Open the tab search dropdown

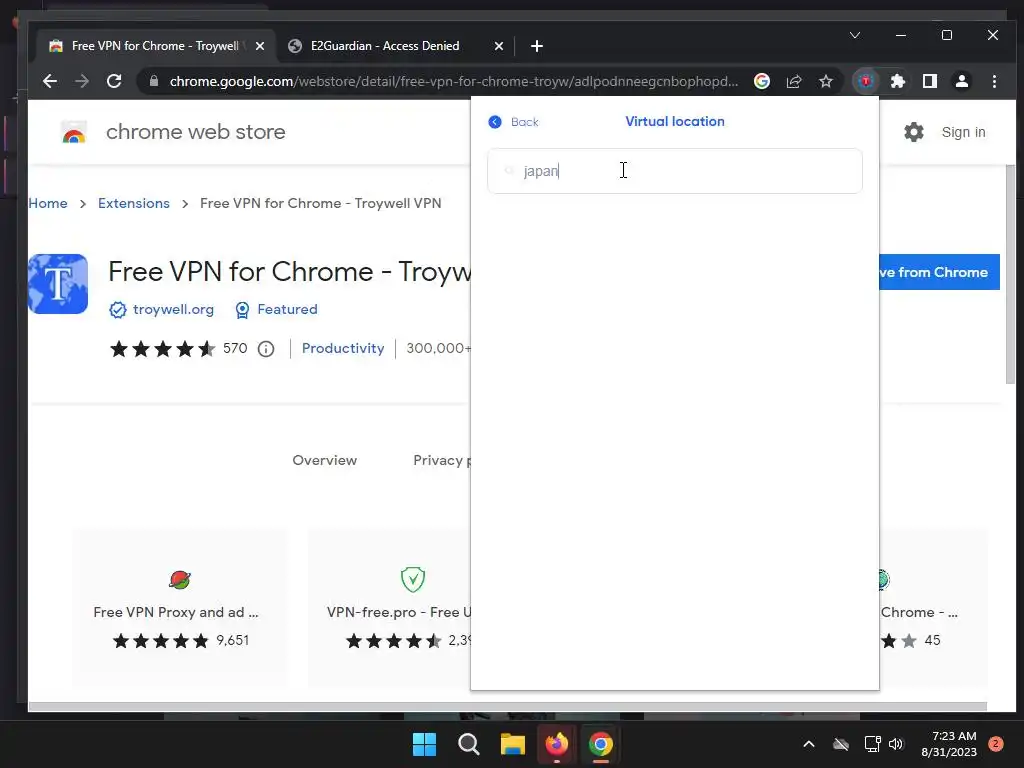click(855, 35)
